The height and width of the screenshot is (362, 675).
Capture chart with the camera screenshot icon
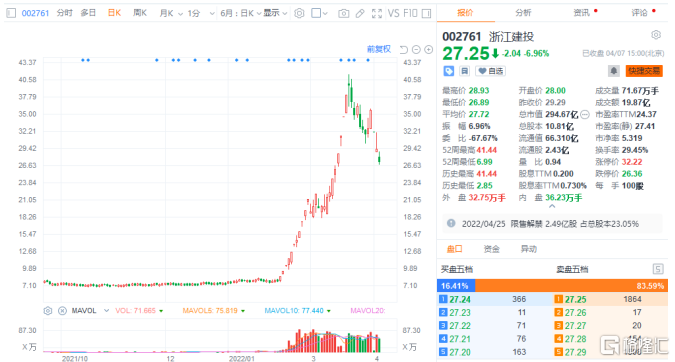pos(343,13)
